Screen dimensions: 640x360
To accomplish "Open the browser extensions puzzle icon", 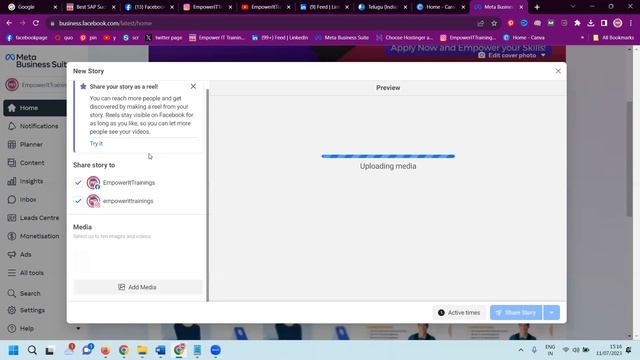I will click(x=577, y=23).
